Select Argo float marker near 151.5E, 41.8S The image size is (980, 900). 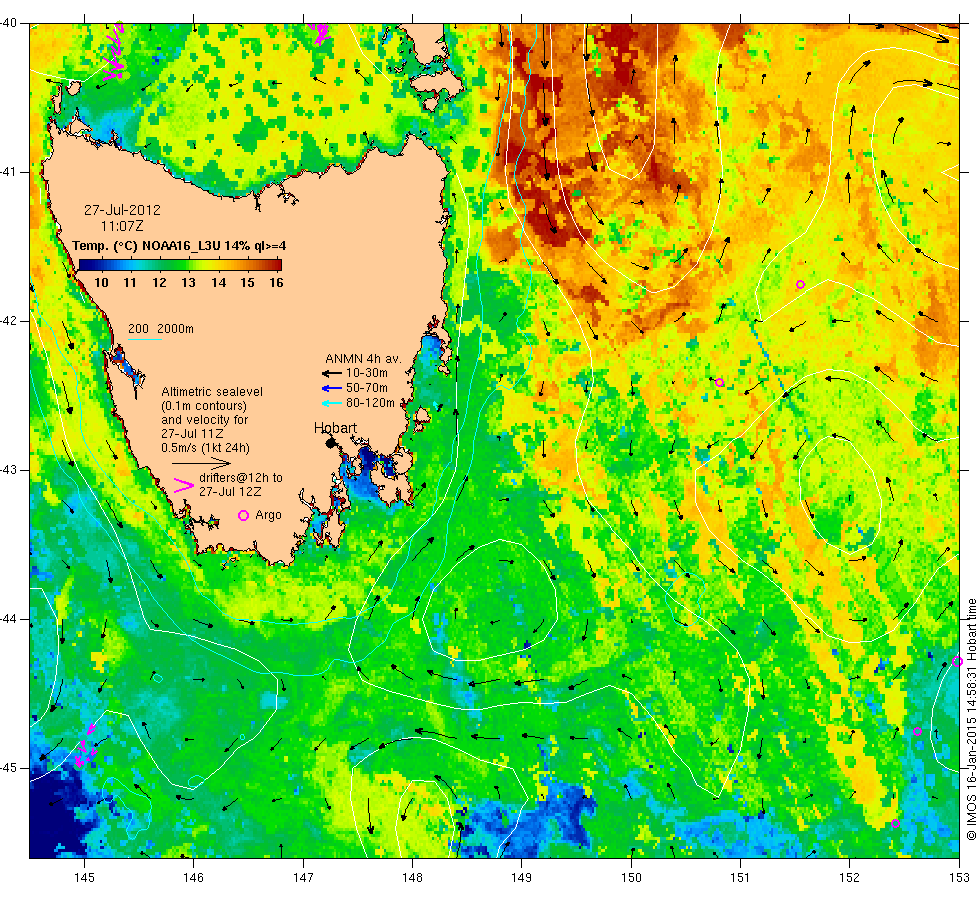(800, 284)
